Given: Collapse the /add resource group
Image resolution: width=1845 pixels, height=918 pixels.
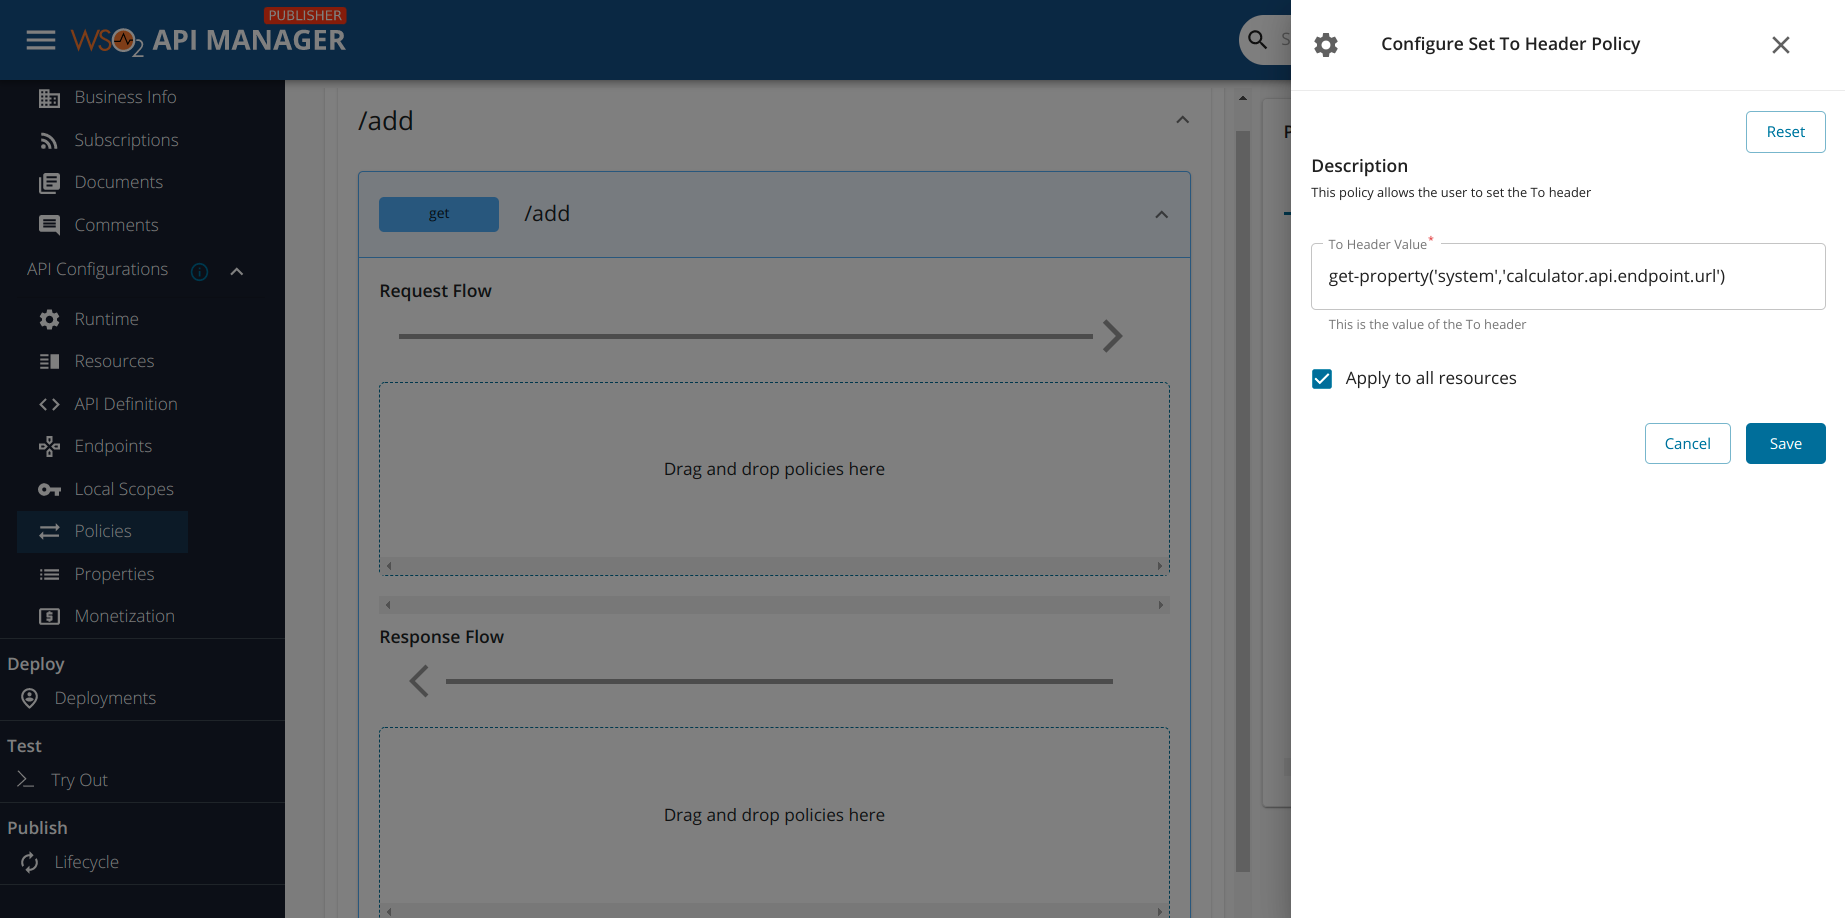Looking at the screenshot, I should pos(1182,120).
